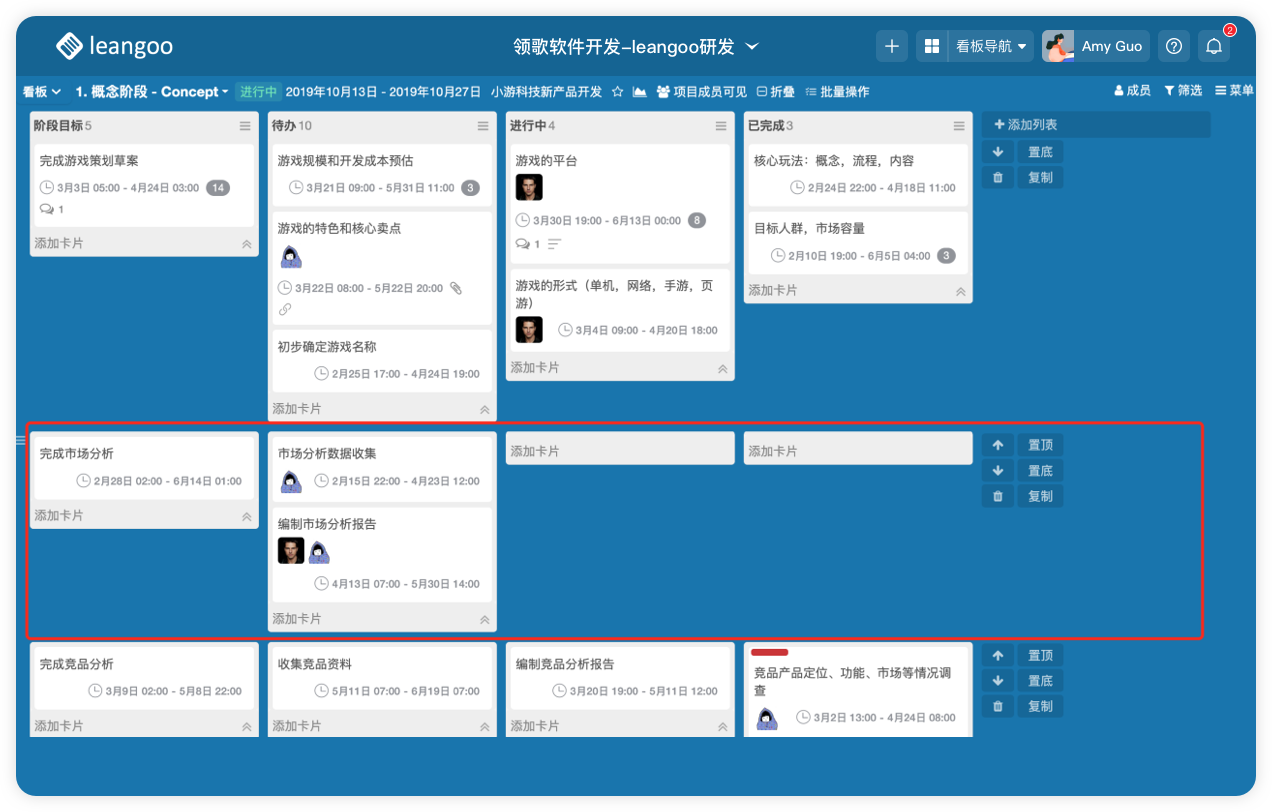Open the board statistics chart icon
This screenshot has height=812, width=1272.
[640, 92]
